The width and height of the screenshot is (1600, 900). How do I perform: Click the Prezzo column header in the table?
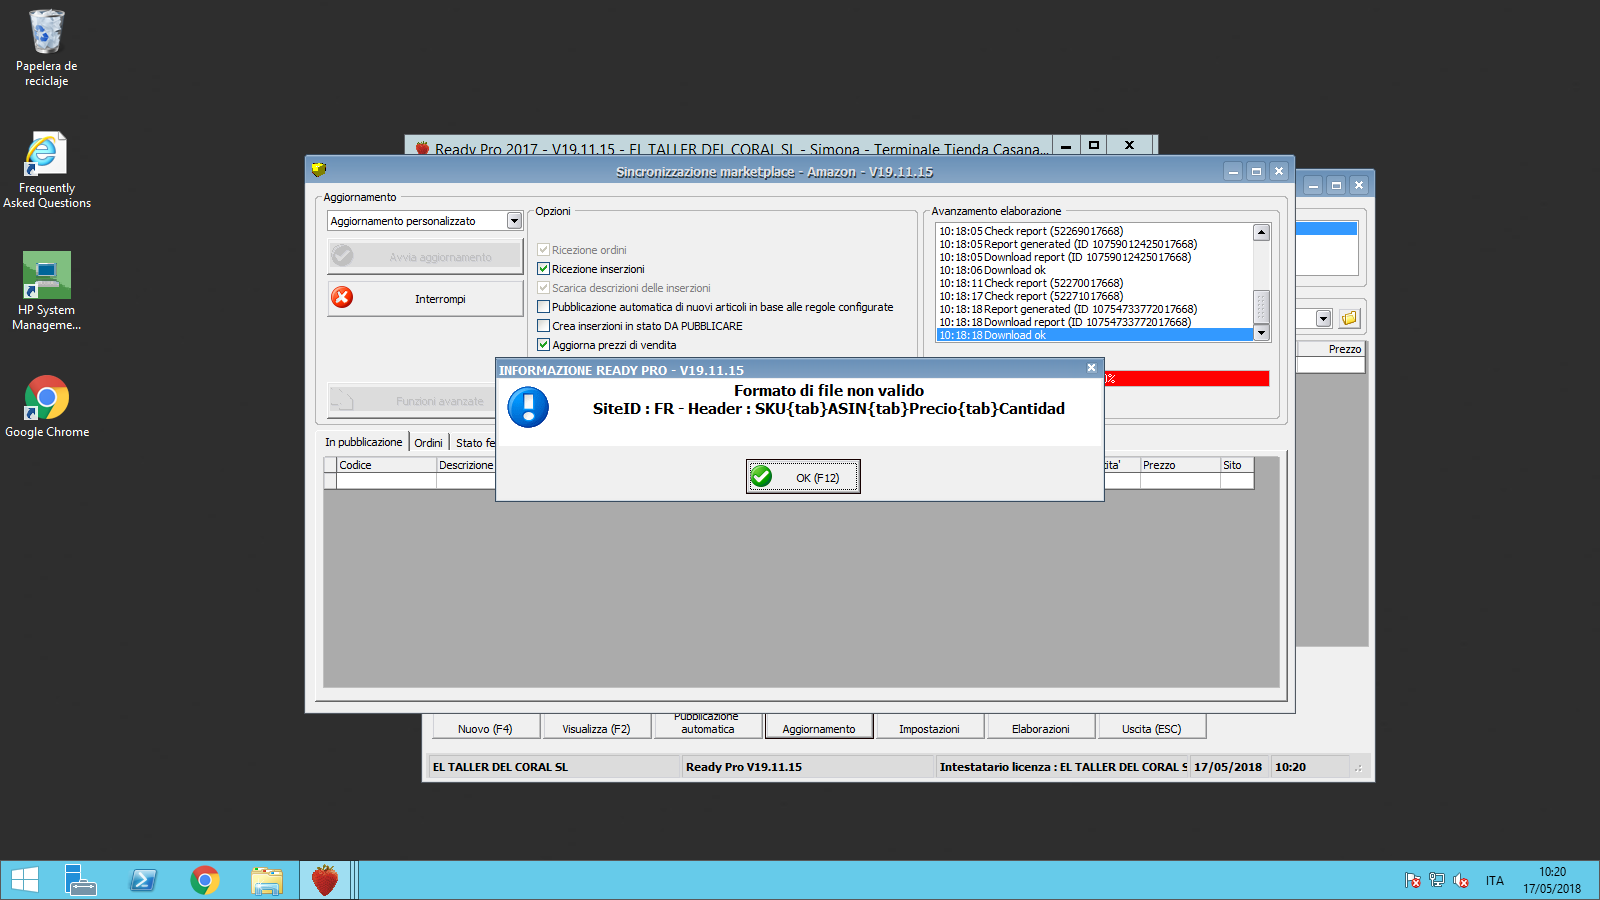click(1180, 465)
